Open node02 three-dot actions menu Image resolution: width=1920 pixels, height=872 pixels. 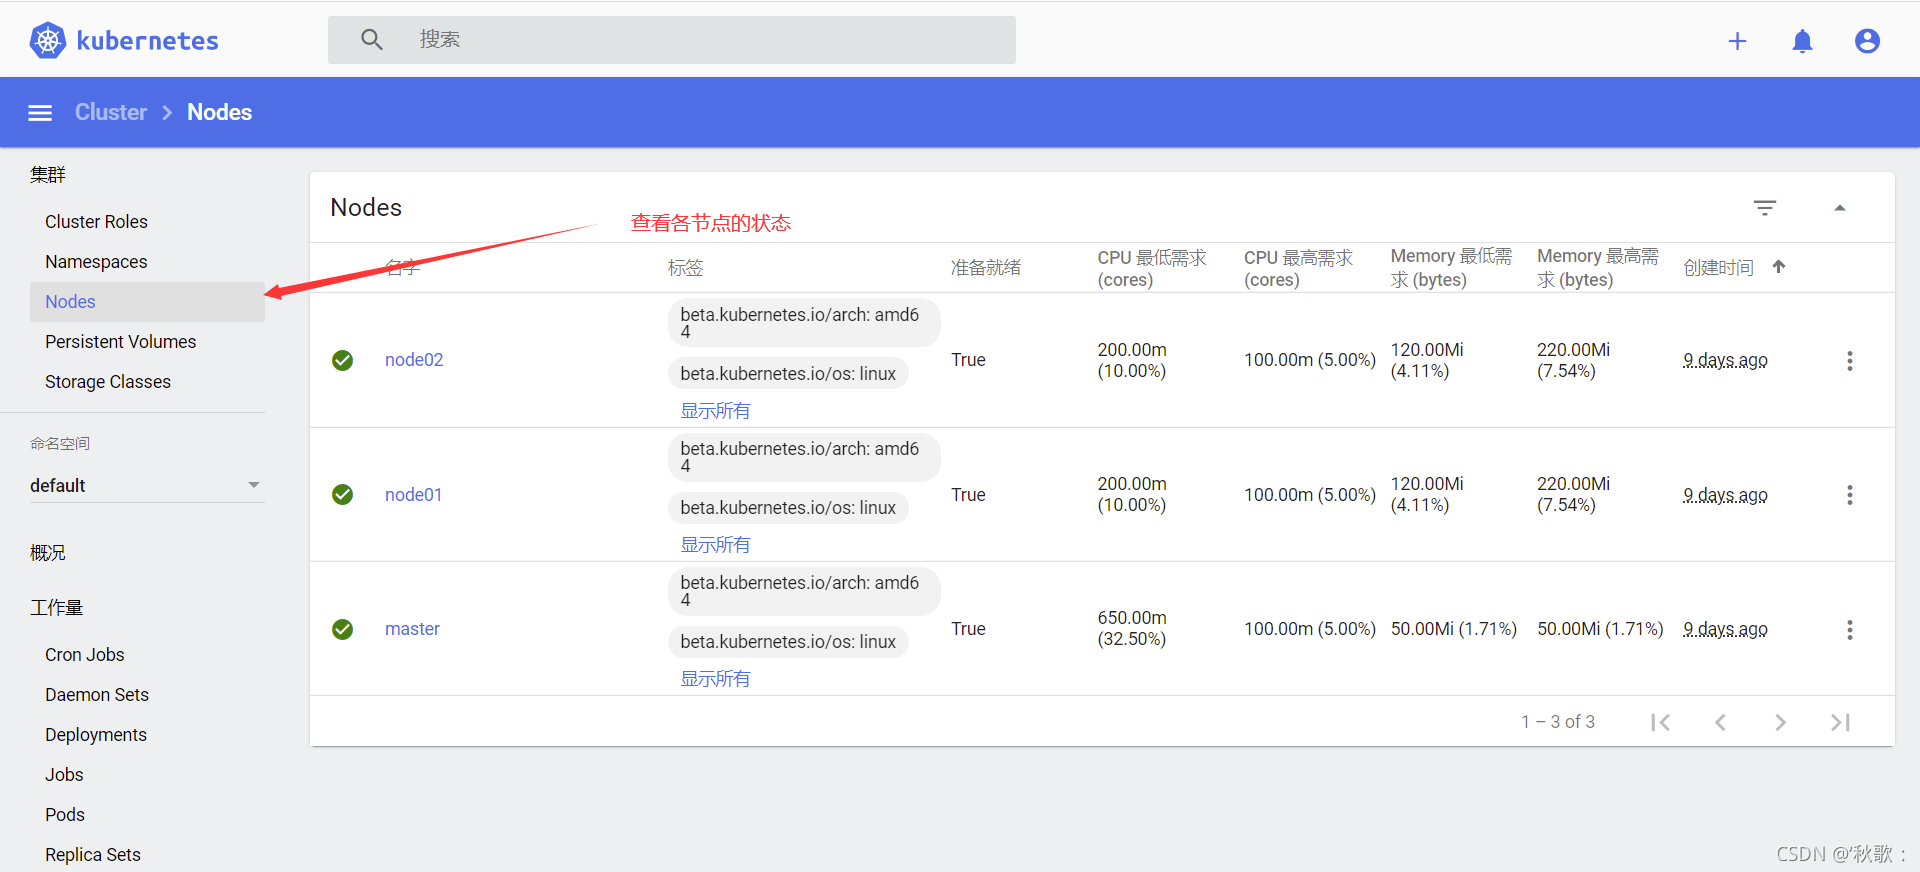(1850, 361)
